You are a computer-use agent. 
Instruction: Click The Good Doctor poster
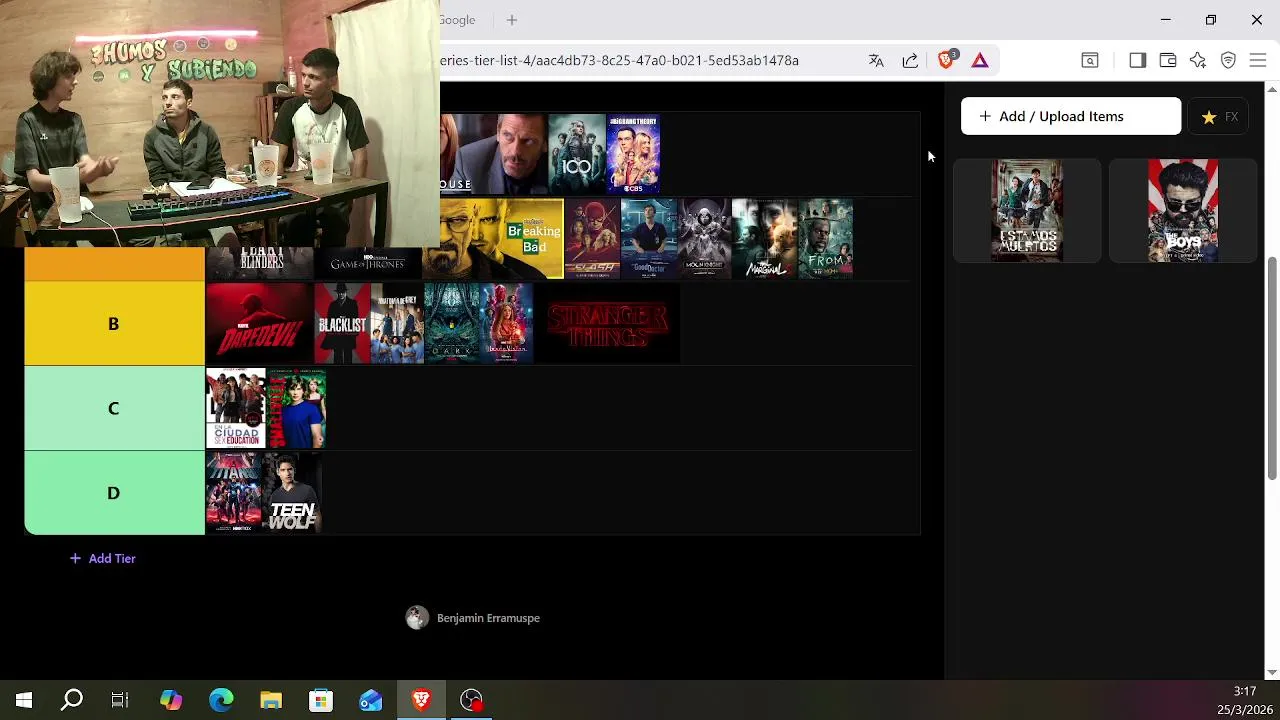point(648,239)
